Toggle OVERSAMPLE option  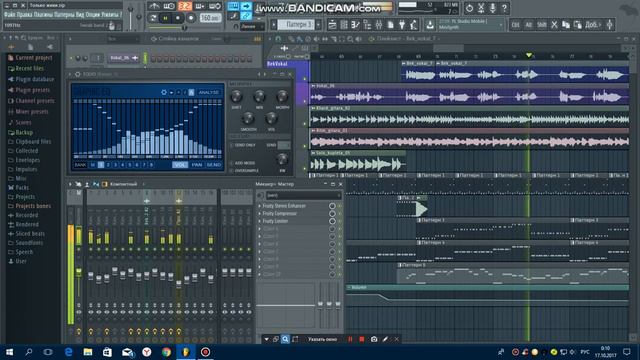click(244, 171)
